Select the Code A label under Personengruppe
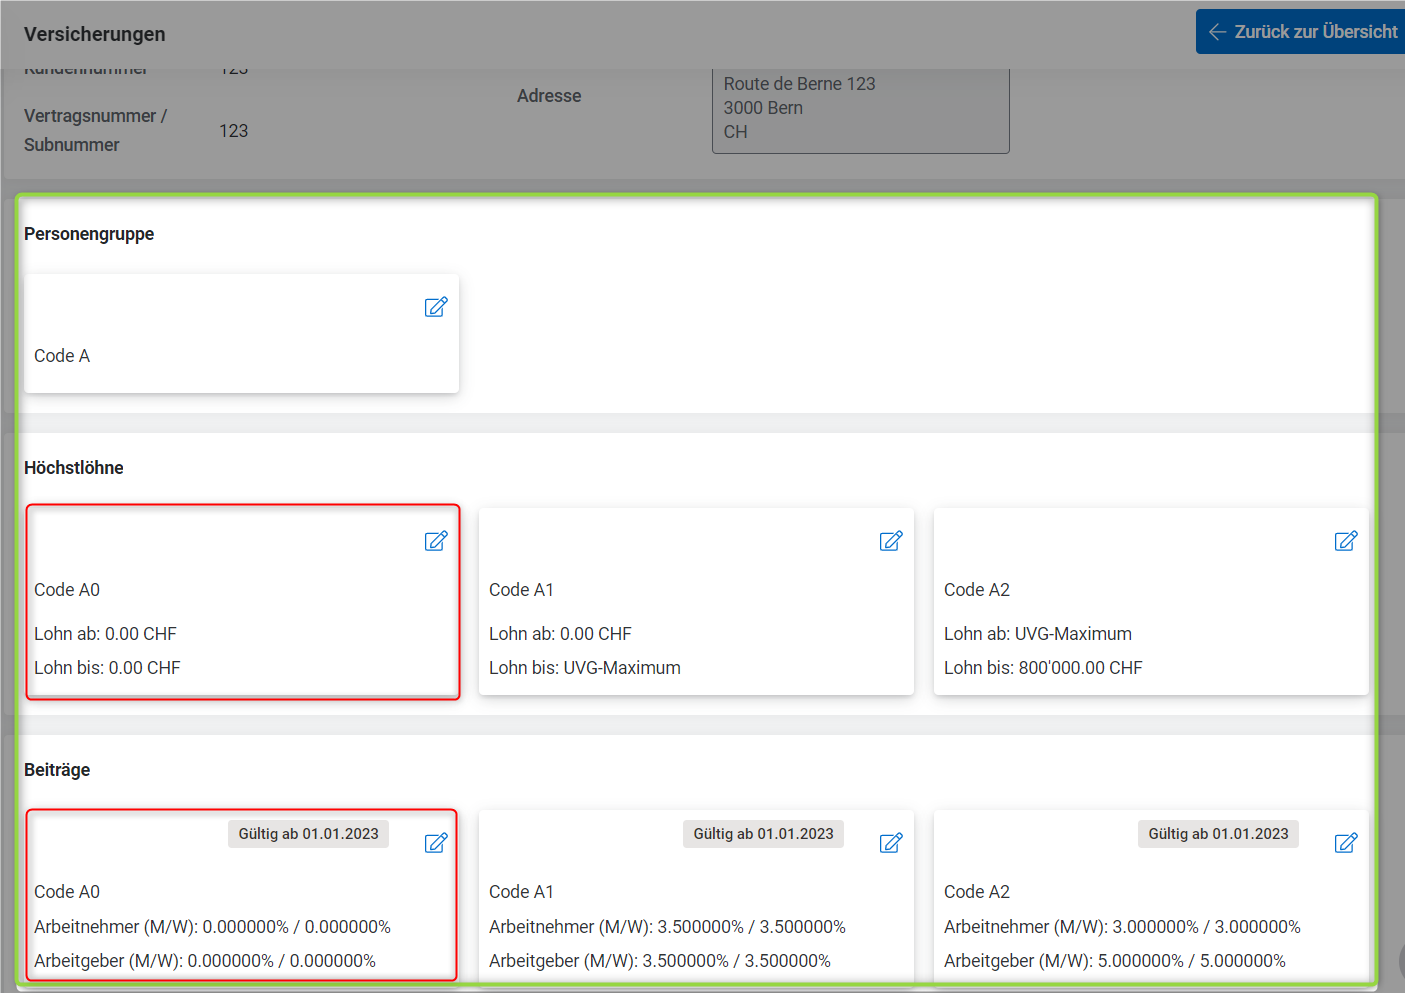The height and width of the screenshot is (993, 1405). (62, 356)
